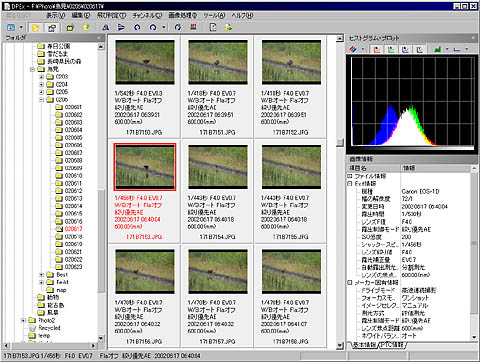This screenshot has height=362, width=480.
Task: Select the red-framed thumbnail 171B7153.JPG
Action: click(145, 167)
